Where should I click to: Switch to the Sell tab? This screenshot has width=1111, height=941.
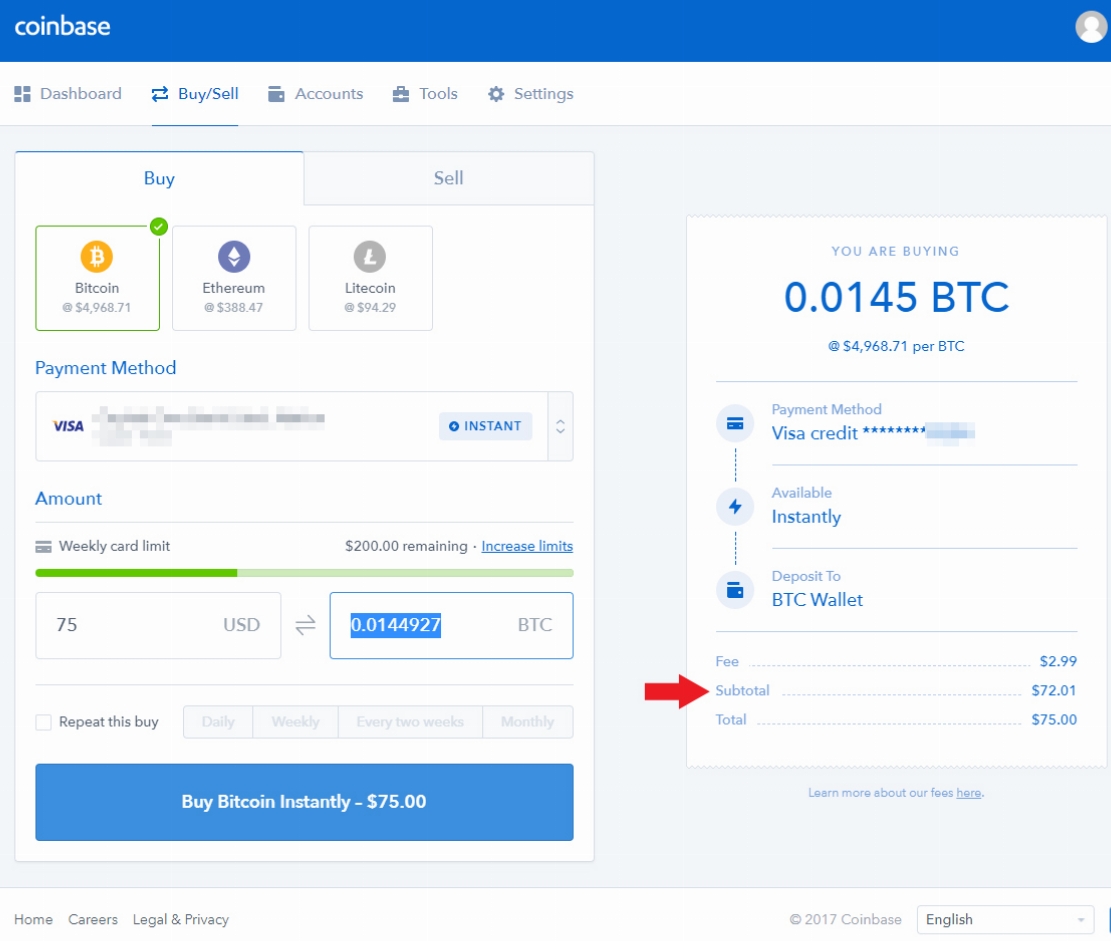(x=448, y=178)
